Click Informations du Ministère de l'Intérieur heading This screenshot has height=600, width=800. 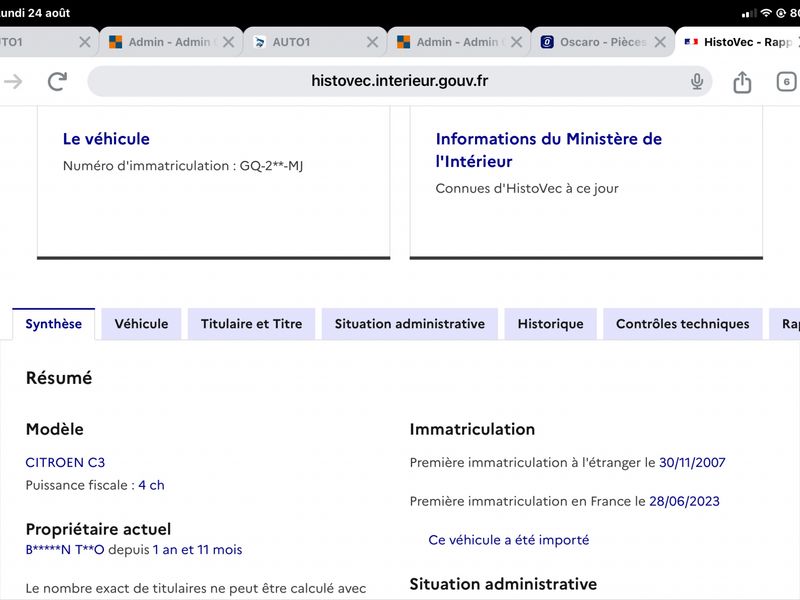point(548,150)
